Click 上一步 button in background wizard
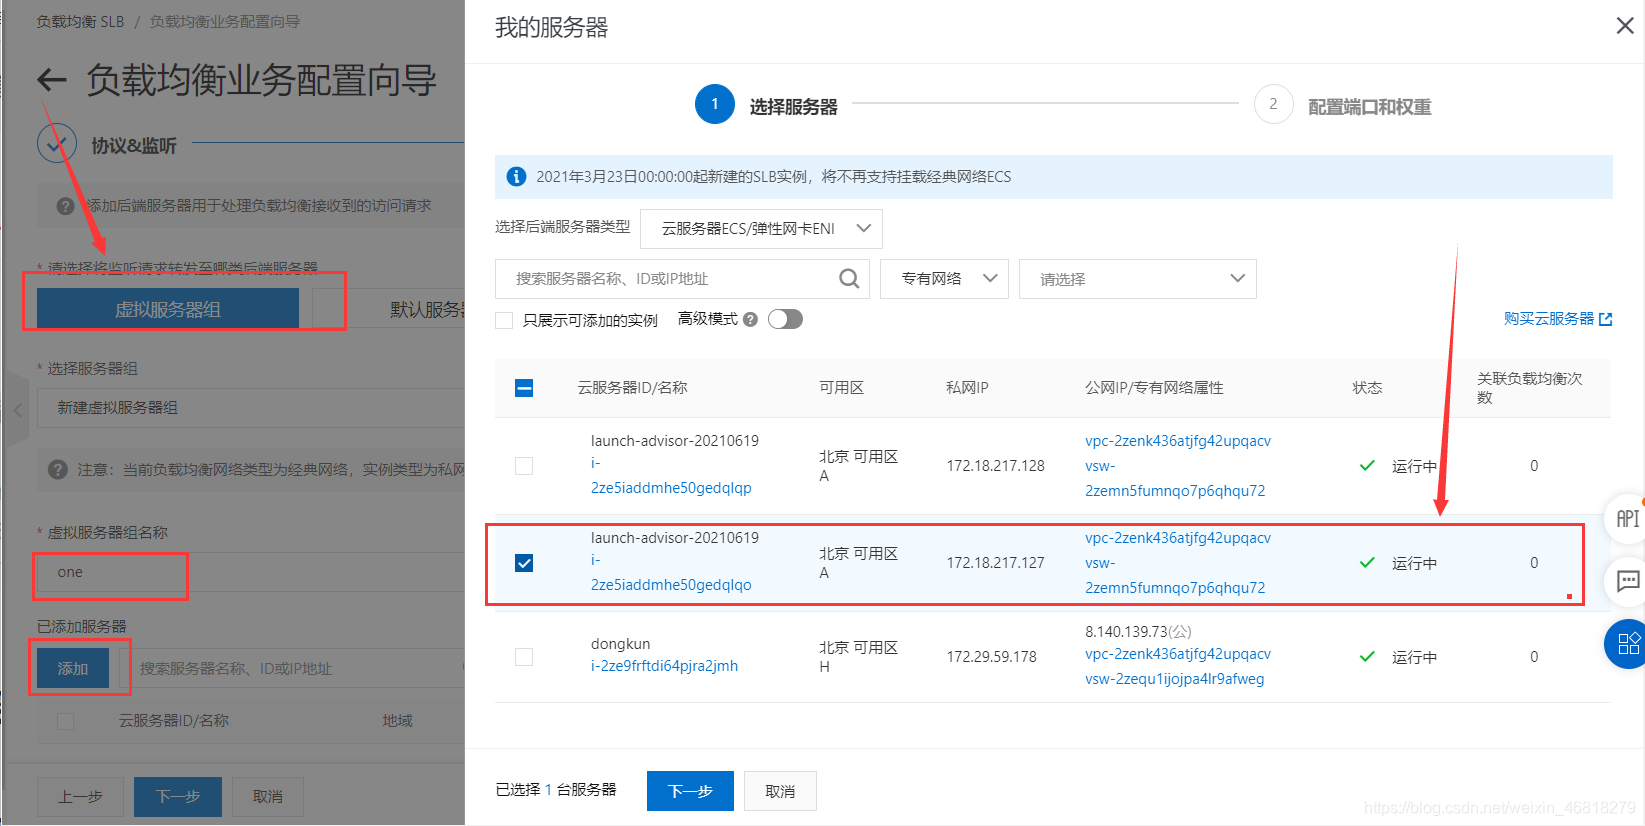 click(x=80, y=797)
